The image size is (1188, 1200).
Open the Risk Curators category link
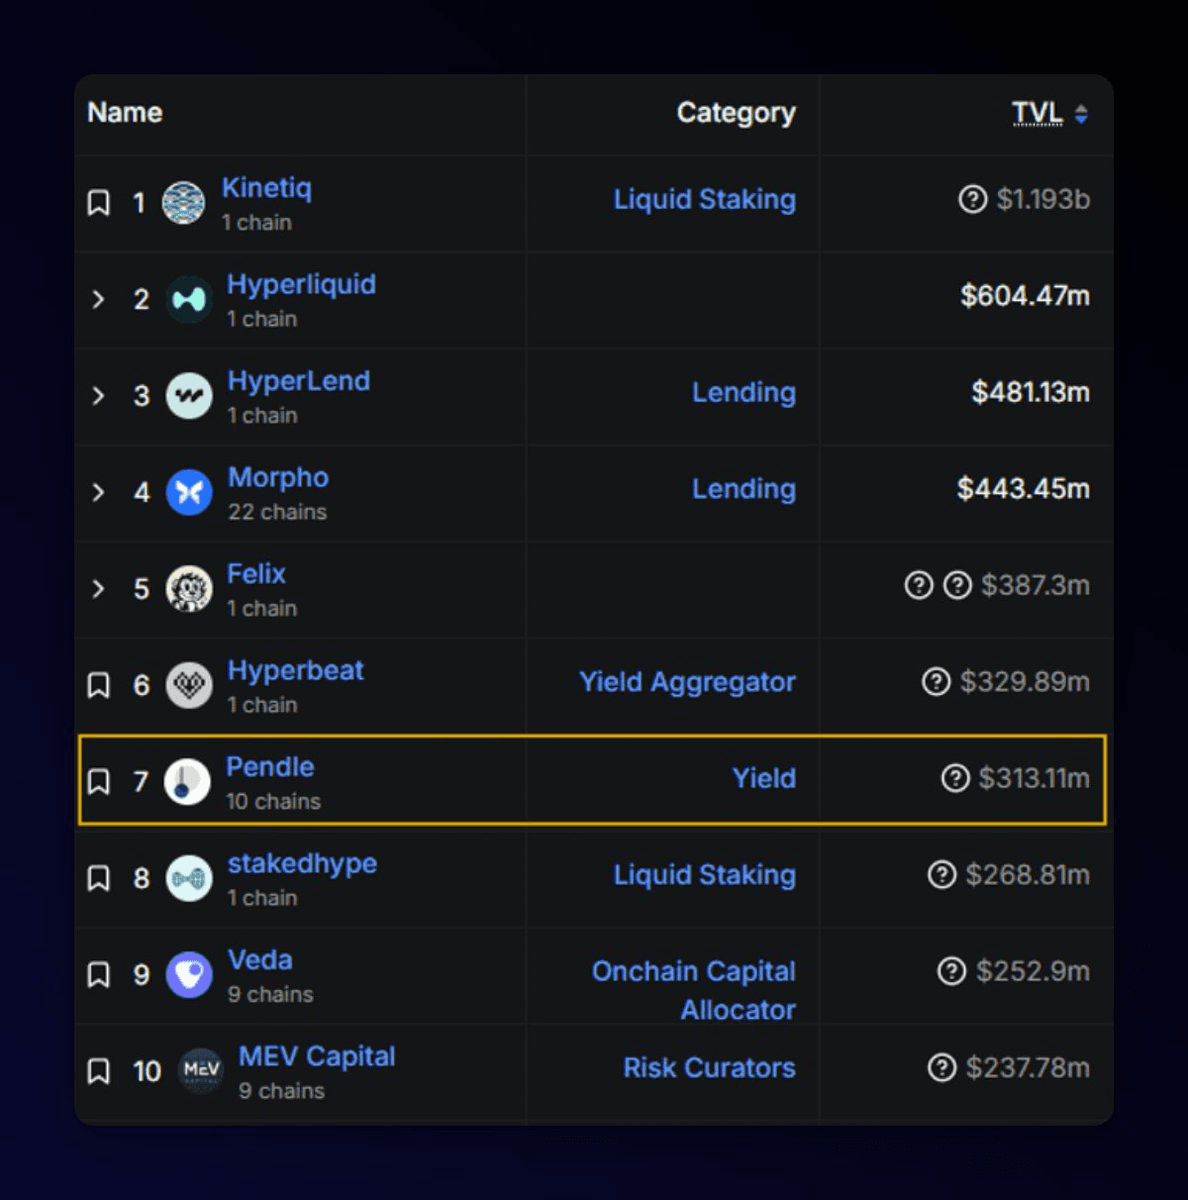[x=709, y=1068]
